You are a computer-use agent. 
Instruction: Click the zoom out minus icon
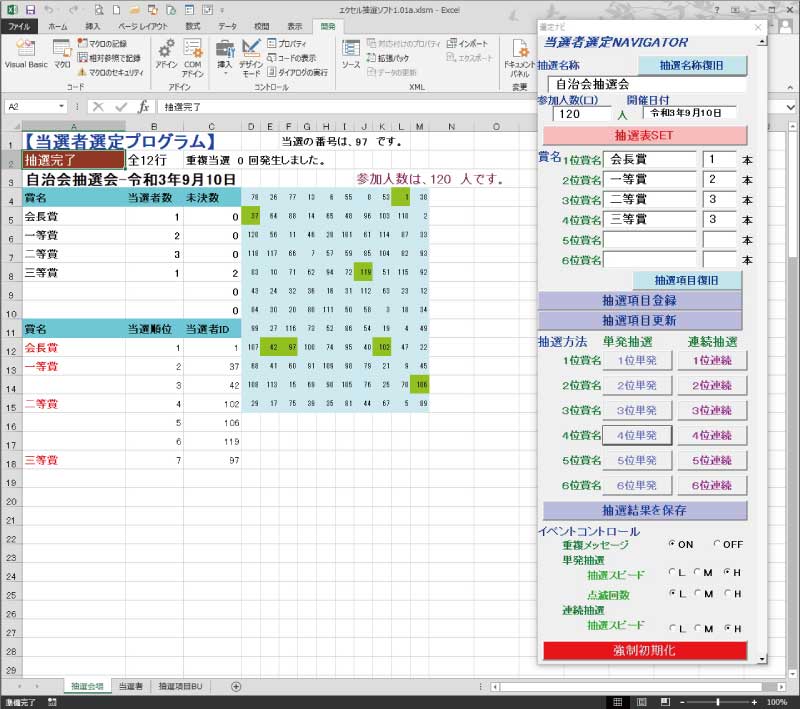click(x=682, y=702)
